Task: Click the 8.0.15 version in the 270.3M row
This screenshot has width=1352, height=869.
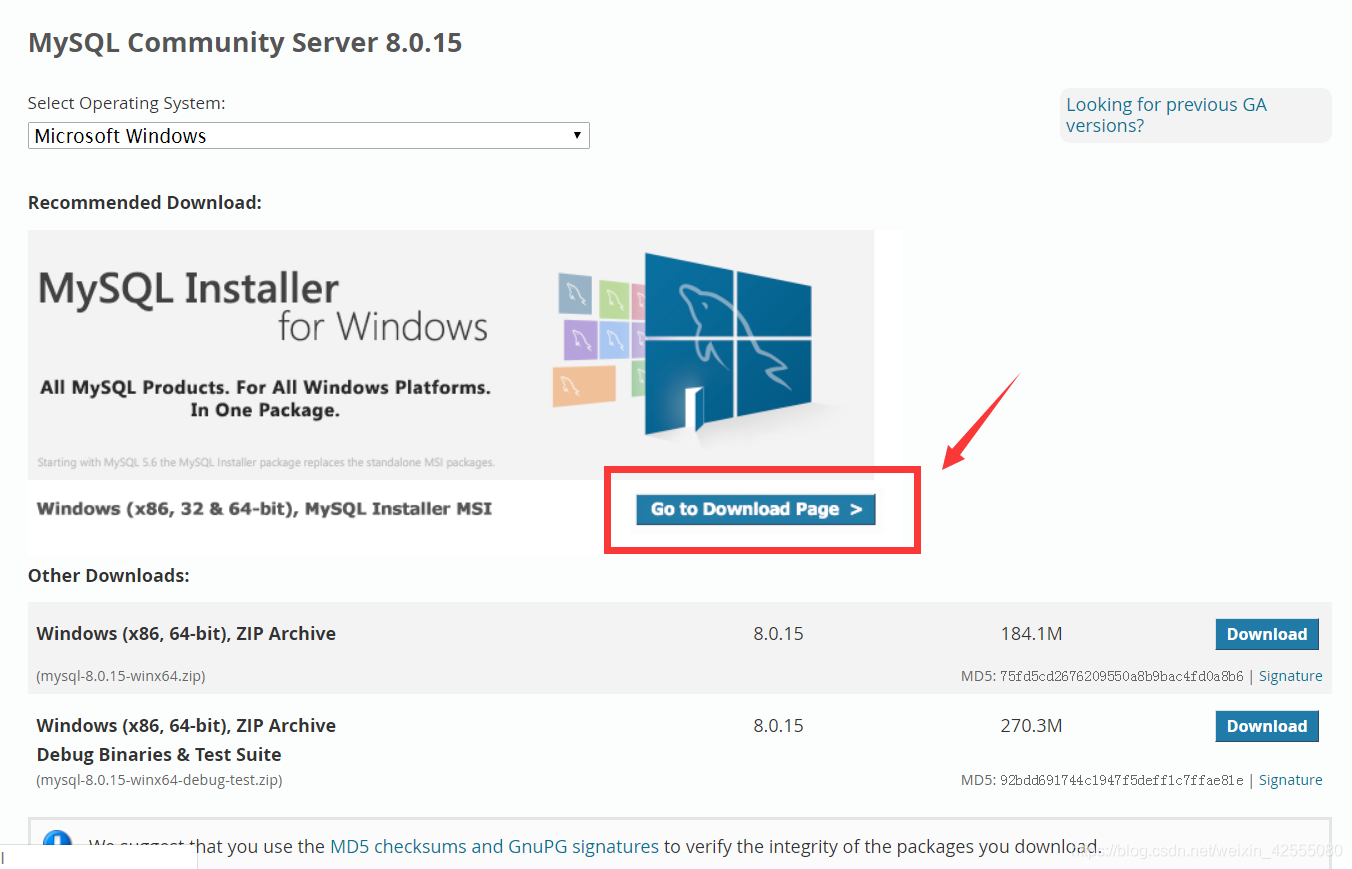Action: click(778, 726)
